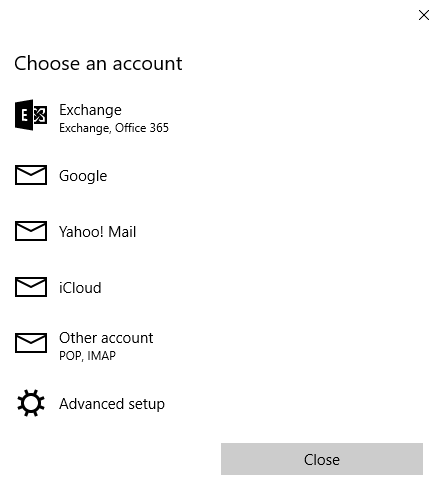Click the envelope icon beside iCloud
The image size is (439, 486).
tap(31, 287)
